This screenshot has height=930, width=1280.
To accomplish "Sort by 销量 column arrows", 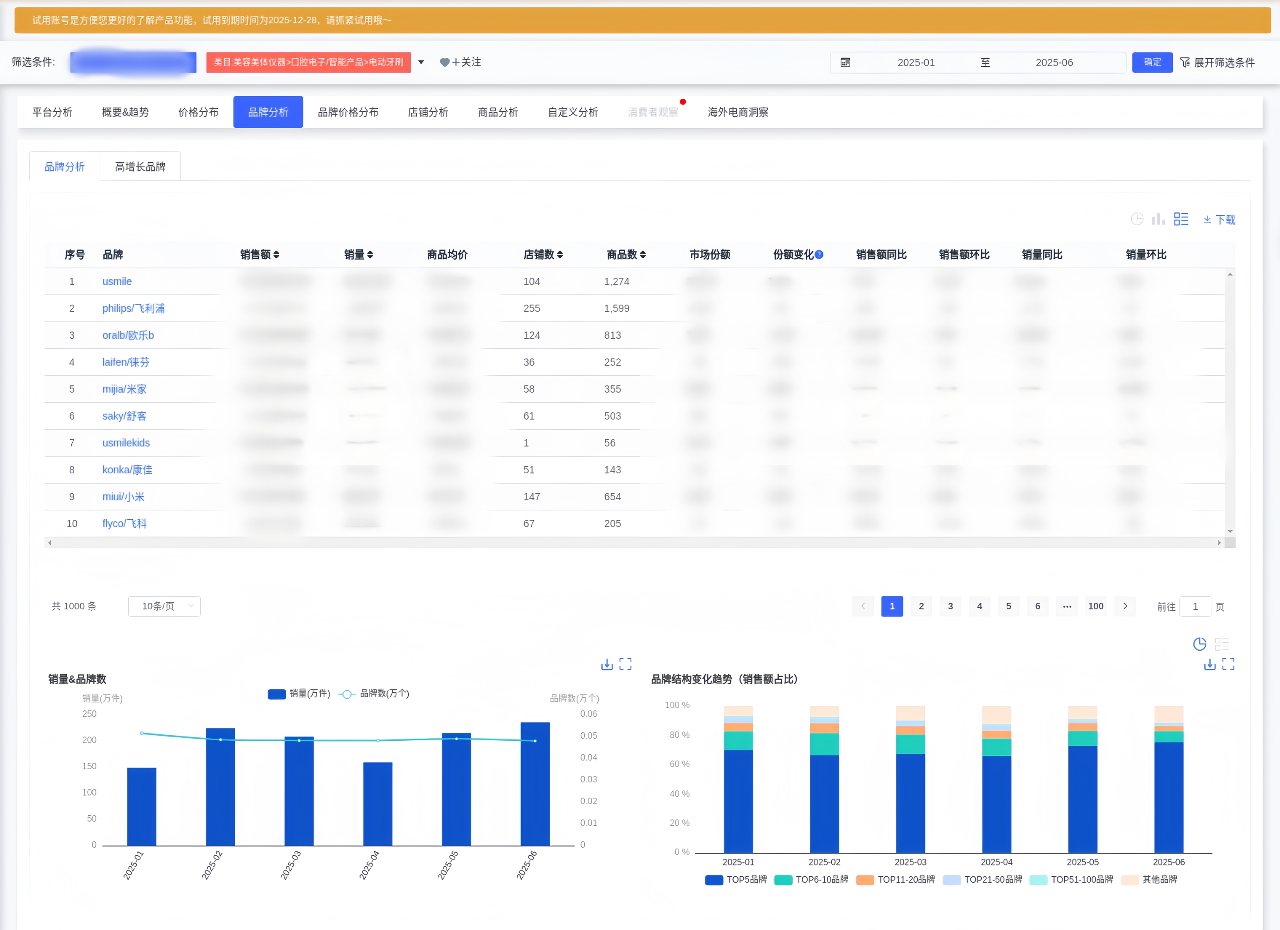I will coord(370,255).
